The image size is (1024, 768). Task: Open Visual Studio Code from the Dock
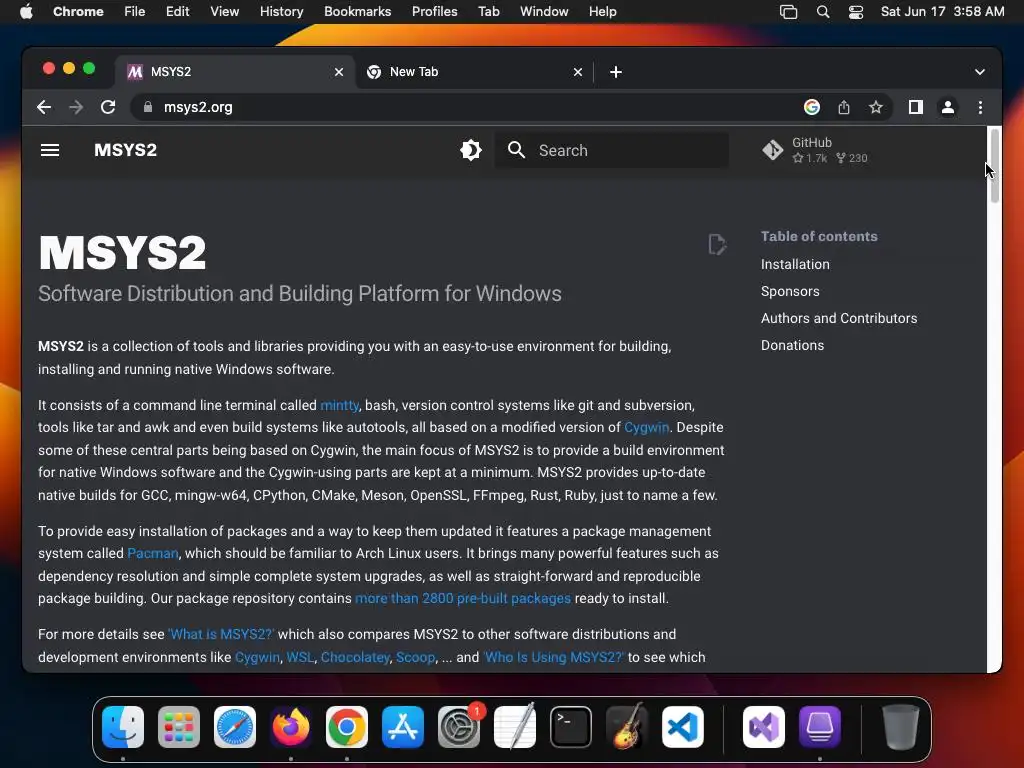tap(682, 727)
